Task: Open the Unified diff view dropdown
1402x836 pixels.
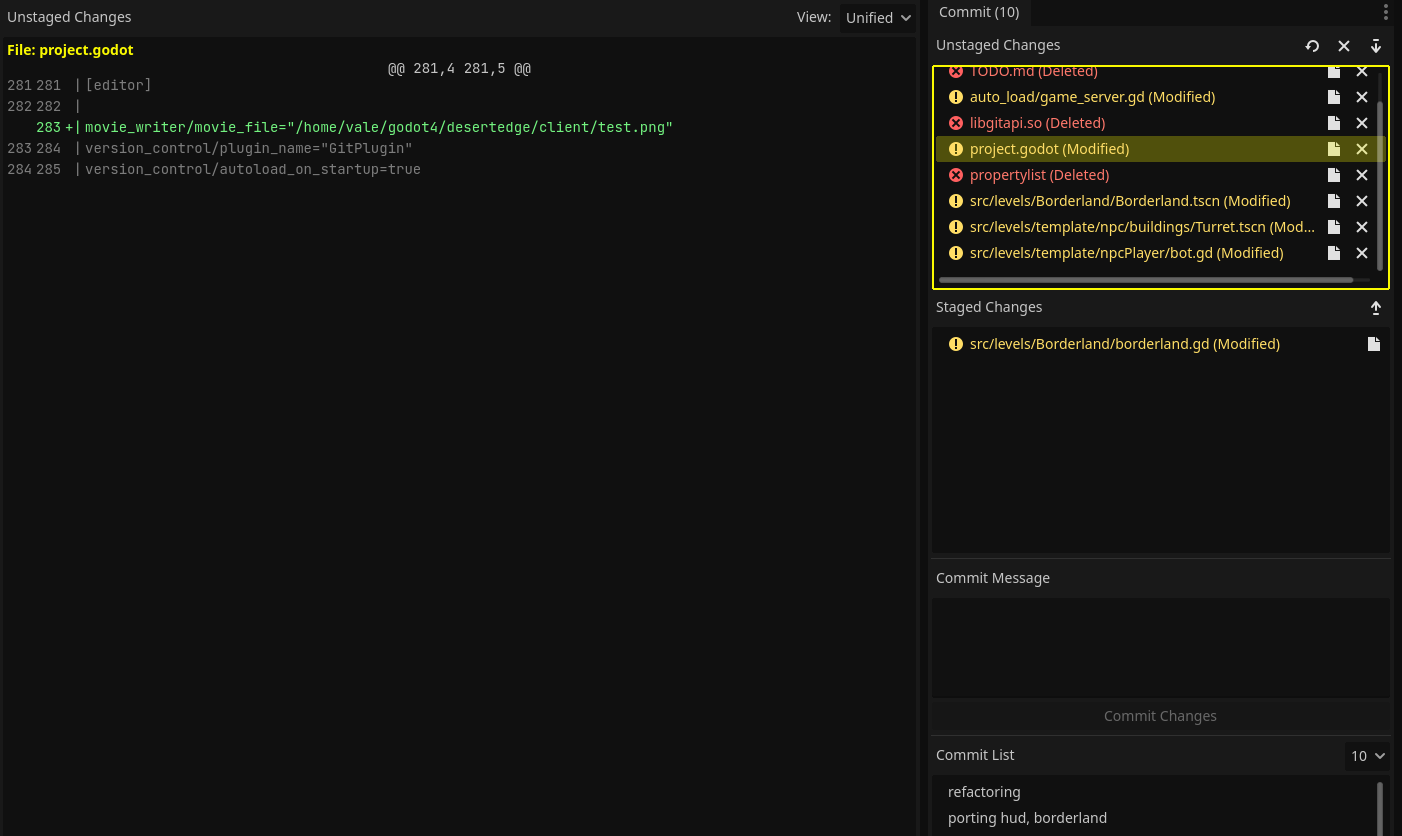Action: (878, 18)
